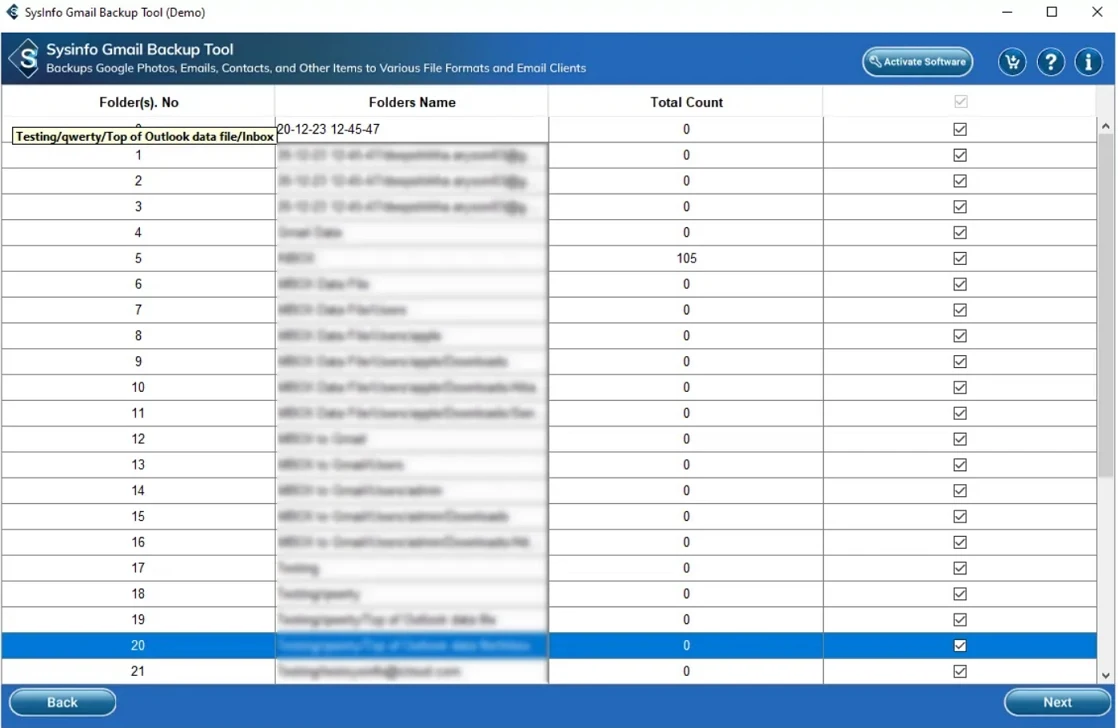This screenshot has height=728, width=1118.
Task: Select folder name 20-12-23 12-45-47
Action: point(411,129)
